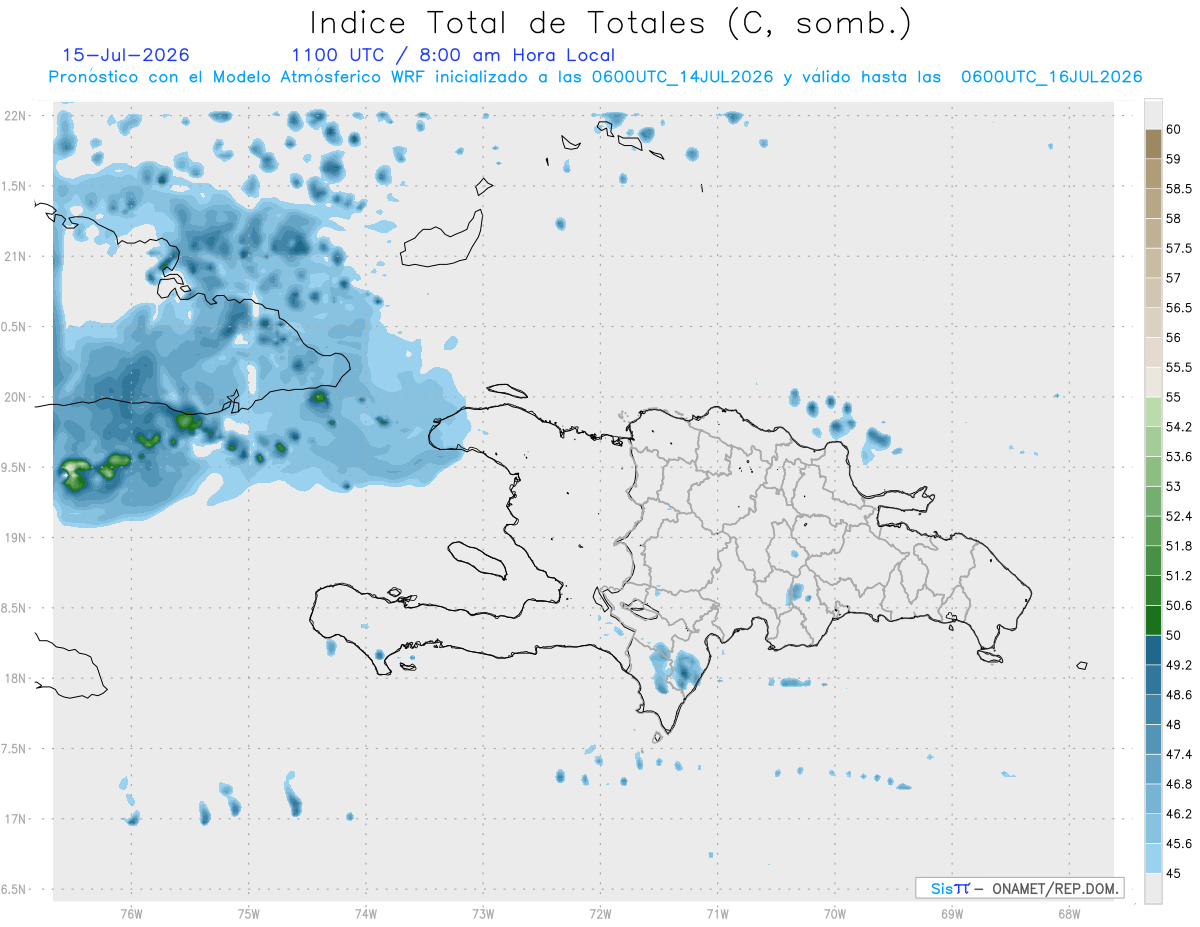Click the latitude label '19N'
The image size is (1200, 927).
click(17, 538)
